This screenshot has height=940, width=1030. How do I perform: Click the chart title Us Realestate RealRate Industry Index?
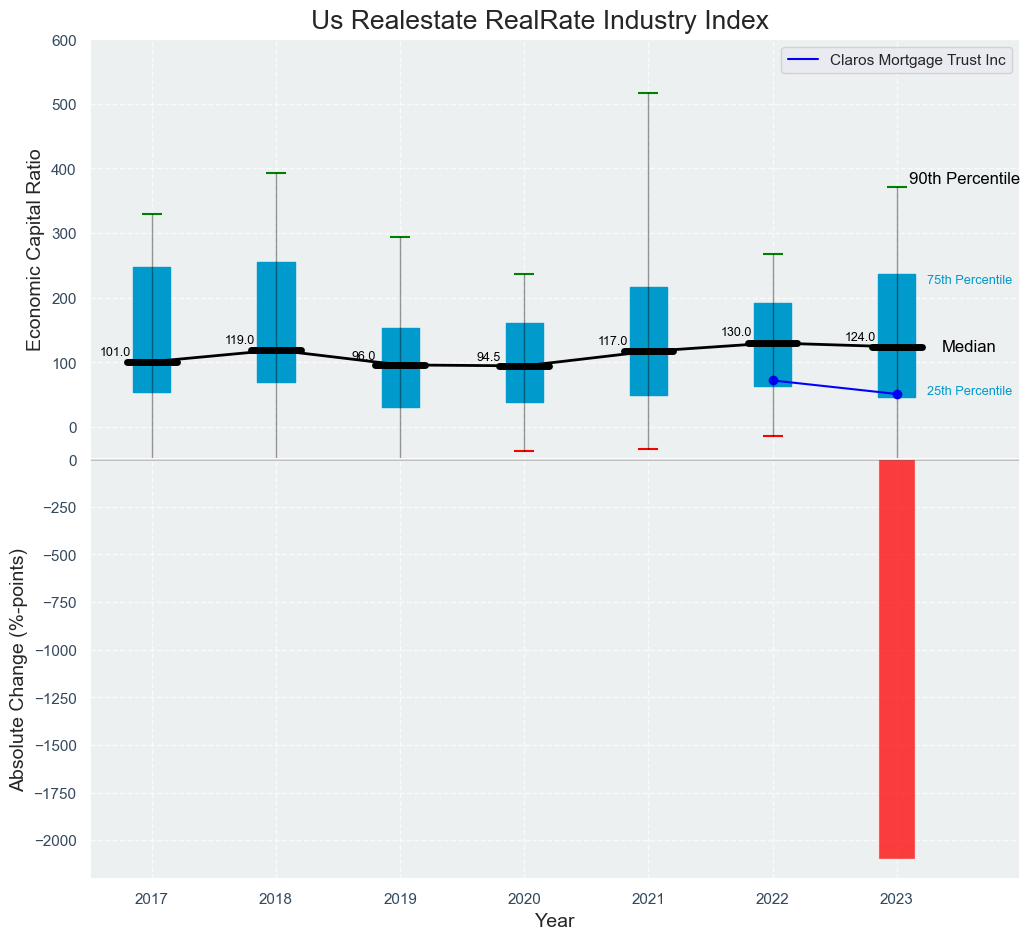539,20
